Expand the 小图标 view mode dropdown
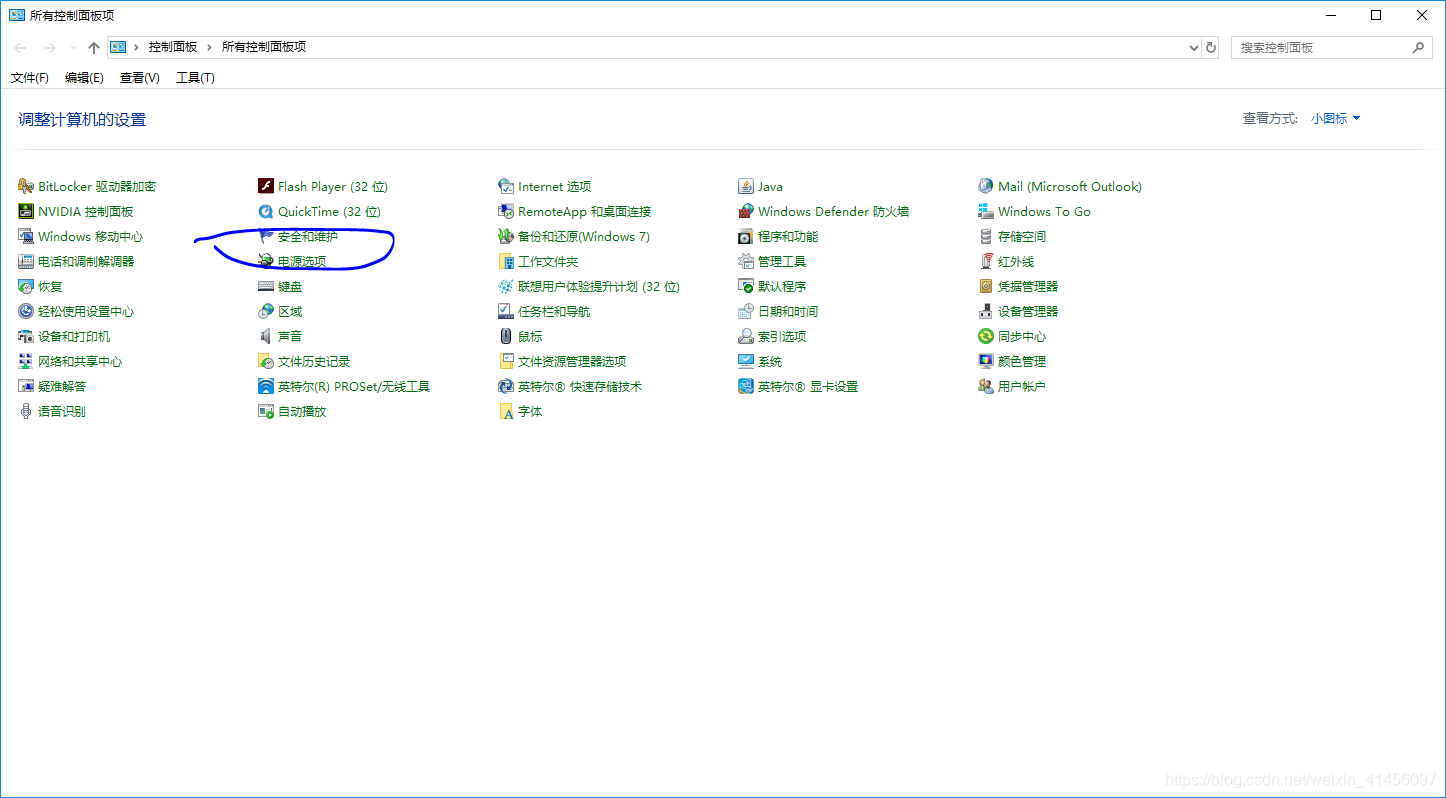The image size is (1446, 798). [1336, 118]
